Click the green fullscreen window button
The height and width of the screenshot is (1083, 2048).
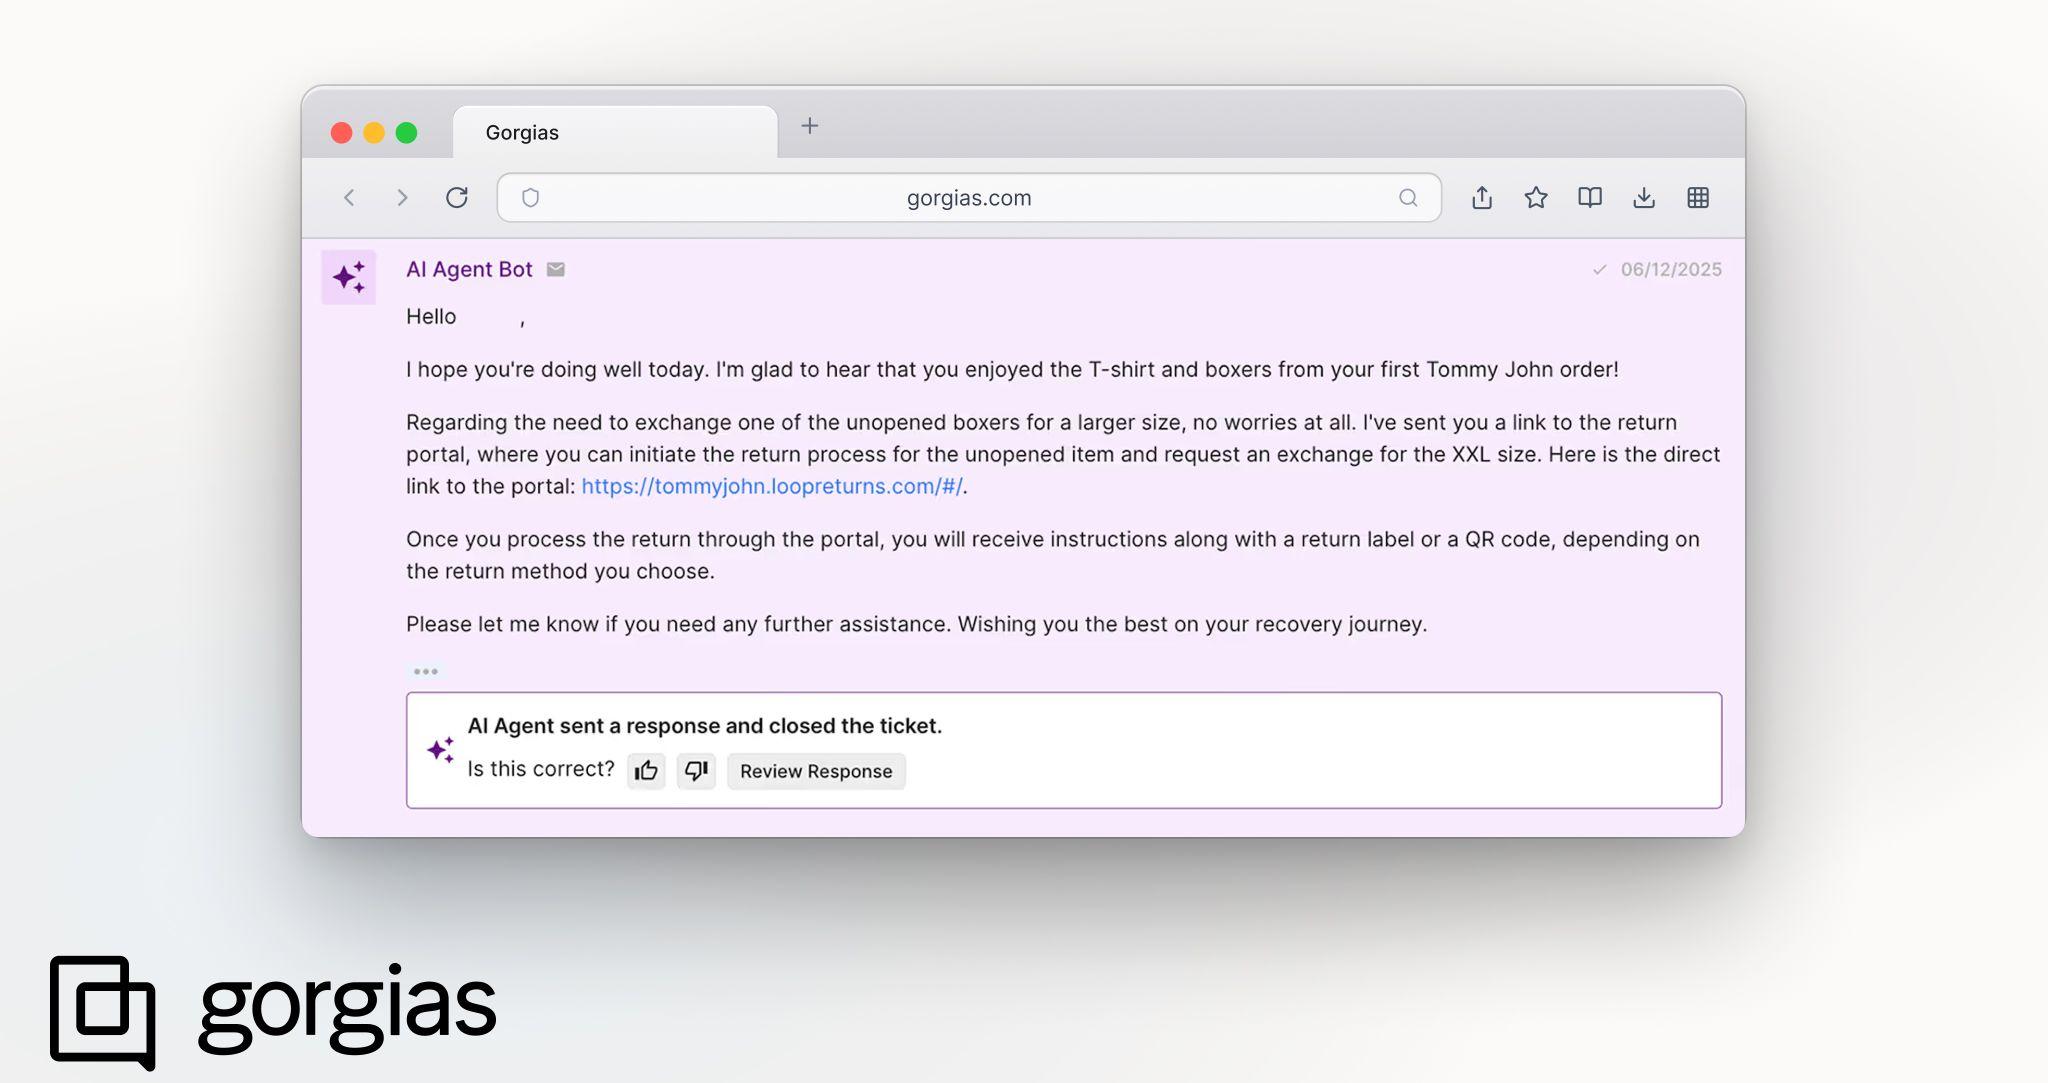406,133
